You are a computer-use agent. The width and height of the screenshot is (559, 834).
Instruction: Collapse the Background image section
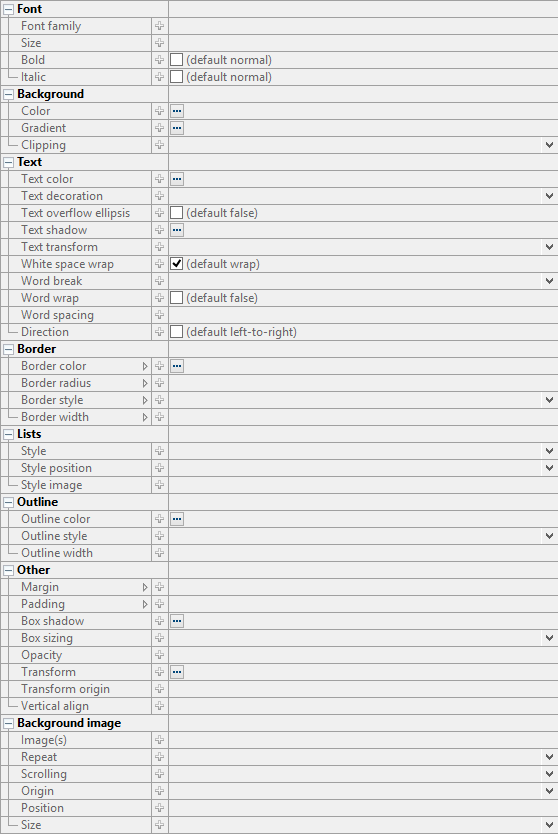tap(9, 723)
